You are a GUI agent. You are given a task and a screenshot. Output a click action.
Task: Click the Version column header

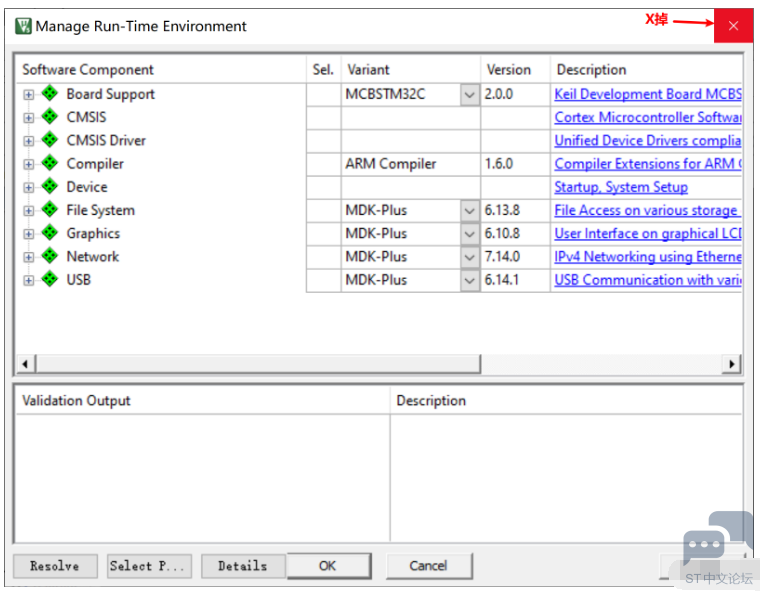[515, 70]
